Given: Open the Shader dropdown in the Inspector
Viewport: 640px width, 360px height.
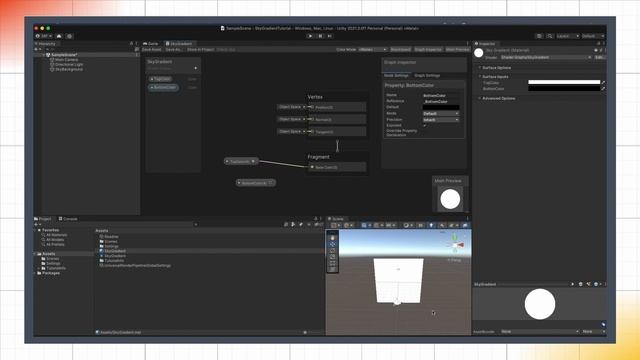Looking at the screenshot, I should point(546,58).
